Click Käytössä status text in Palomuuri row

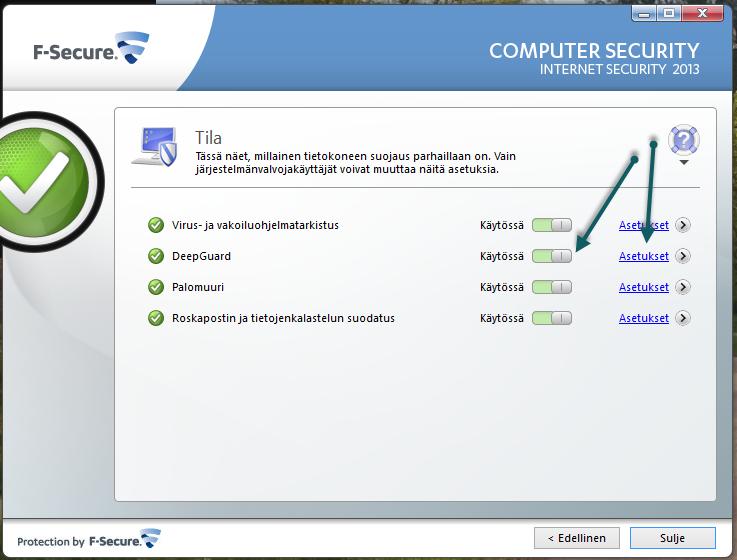tap(502, 287)
